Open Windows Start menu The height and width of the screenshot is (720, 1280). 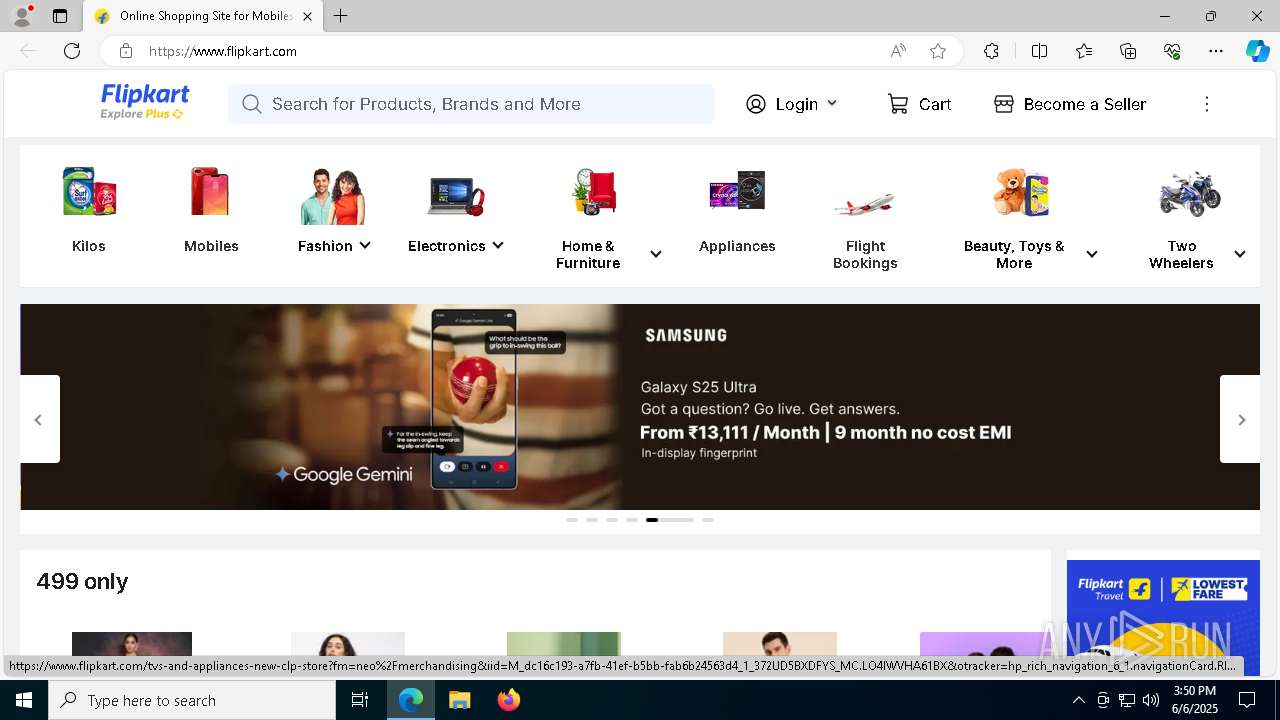tap(24, 700)
